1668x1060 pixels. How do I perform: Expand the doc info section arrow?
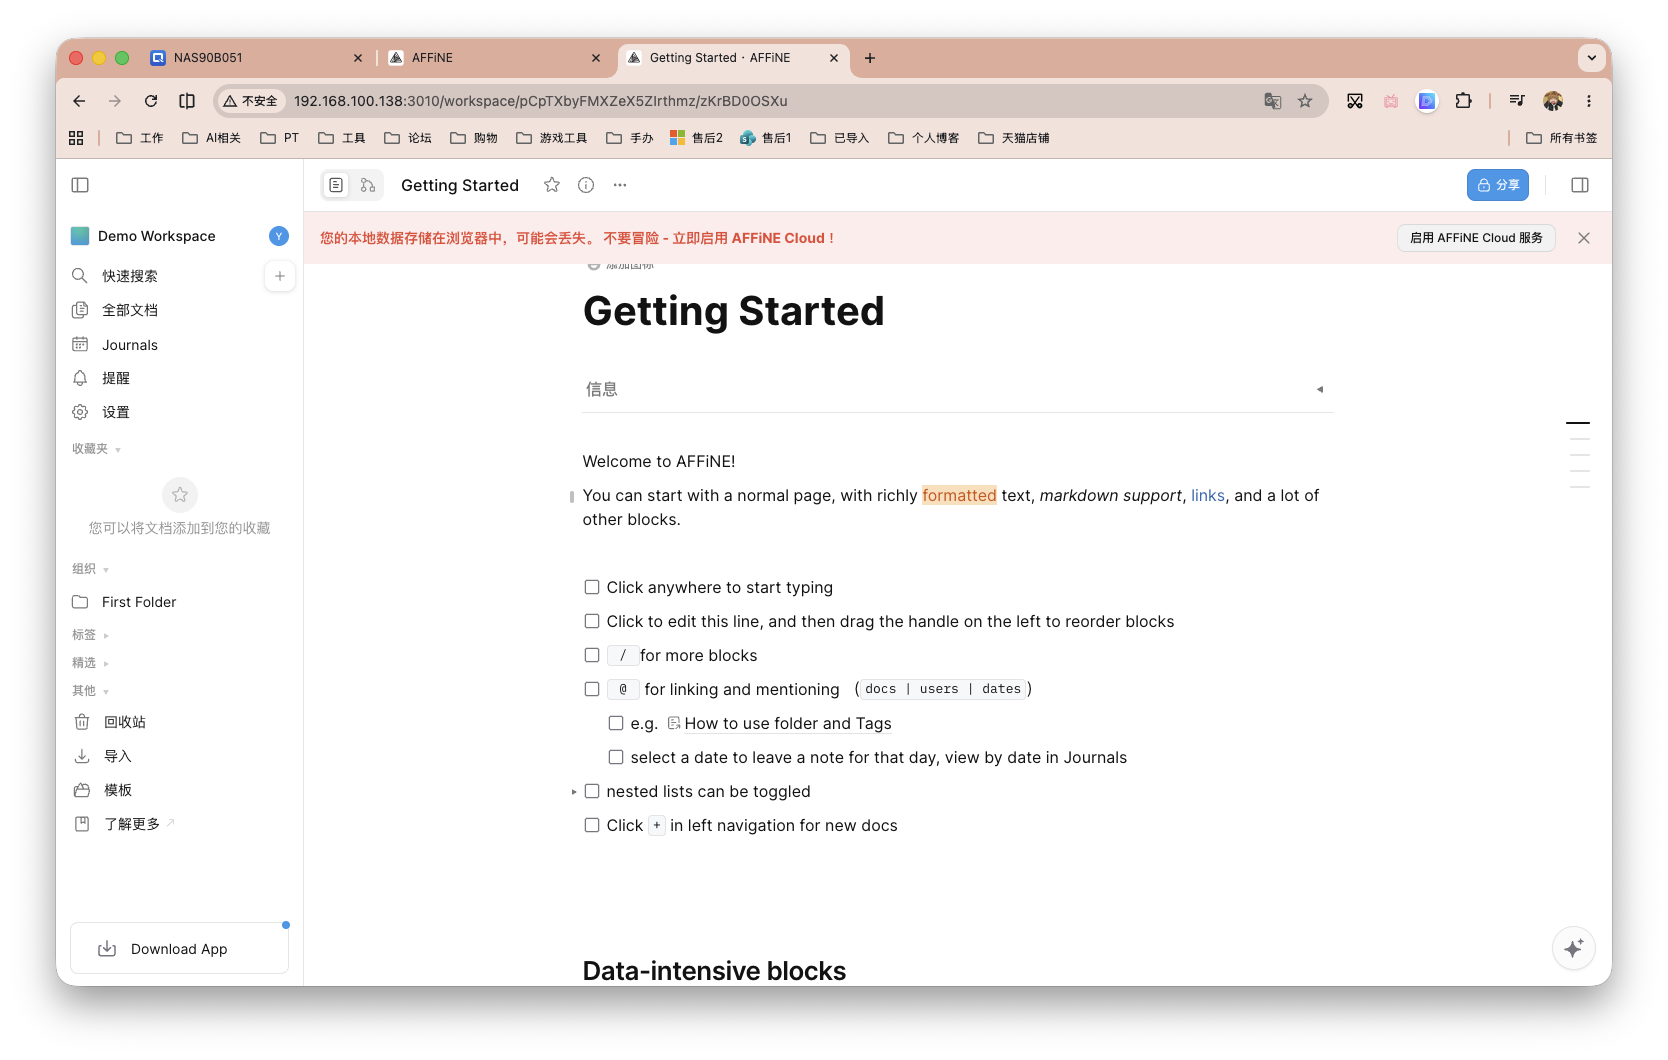pos(1320,390)
